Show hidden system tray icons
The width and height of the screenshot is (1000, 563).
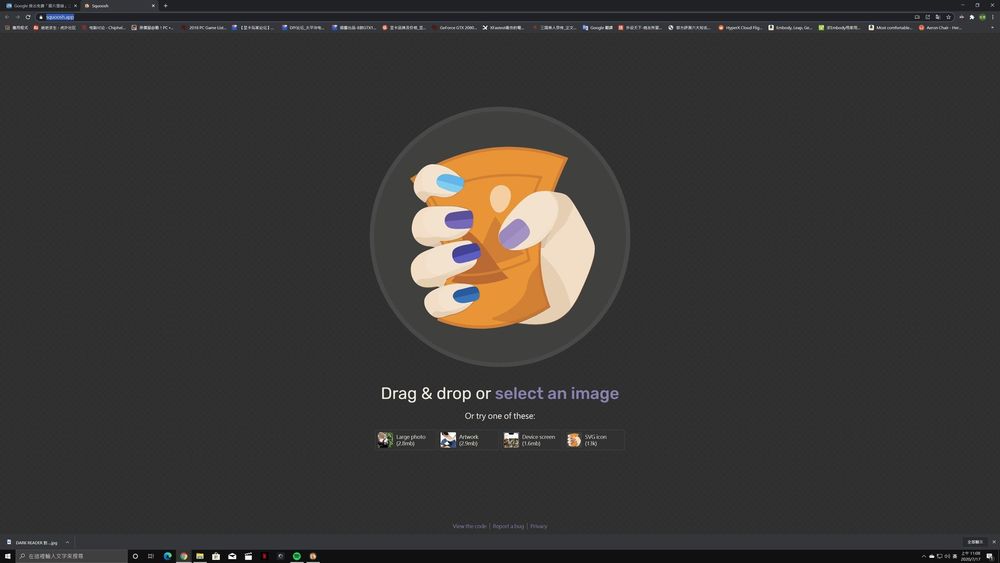(923, 556)
